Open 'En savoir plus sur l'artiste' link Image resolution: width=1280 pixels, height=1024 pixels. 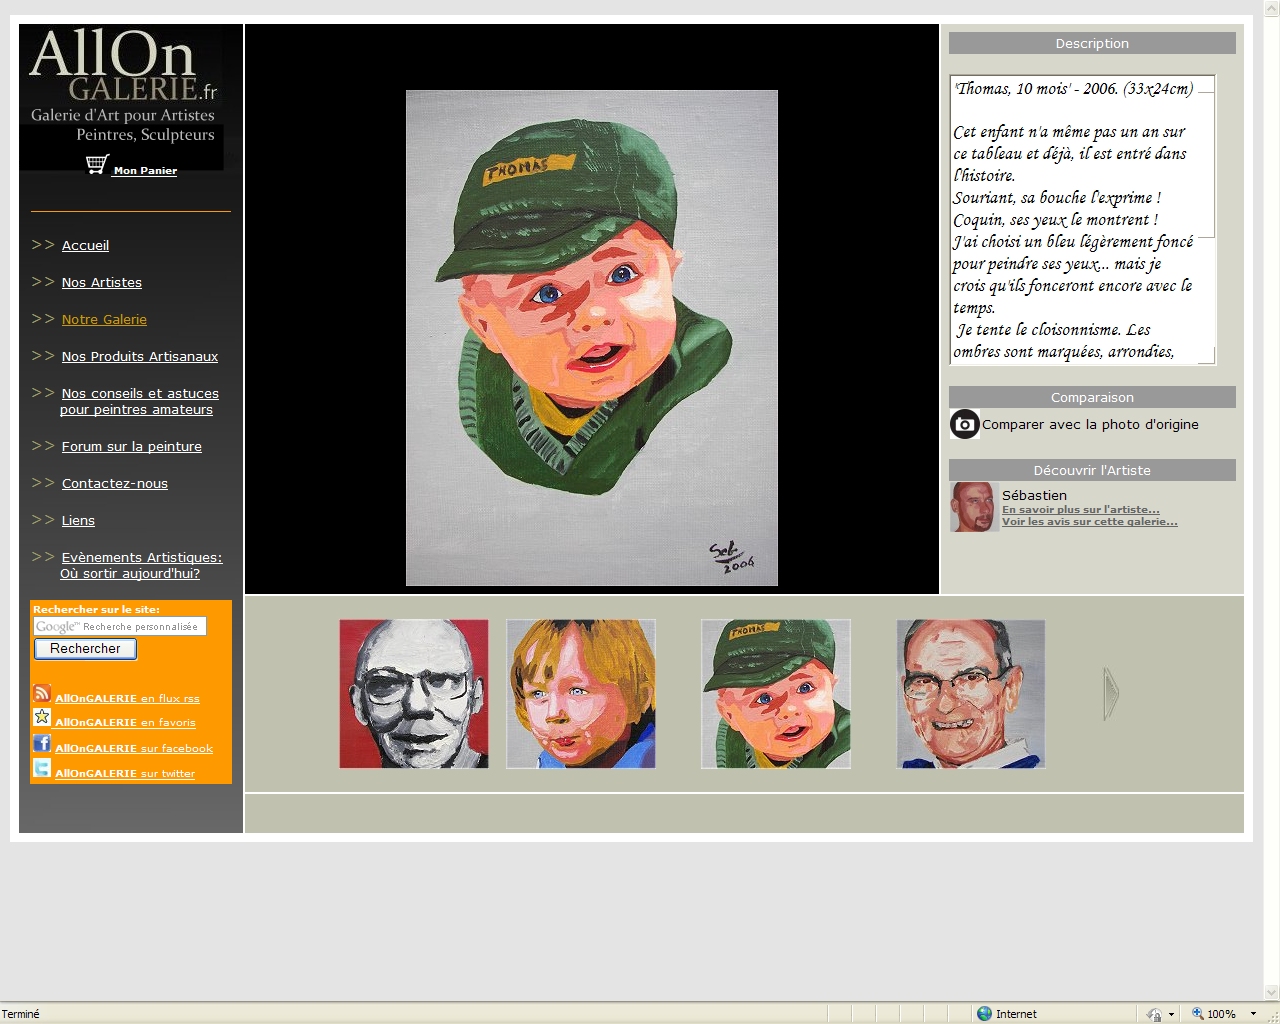click(x=1080, y=510)
